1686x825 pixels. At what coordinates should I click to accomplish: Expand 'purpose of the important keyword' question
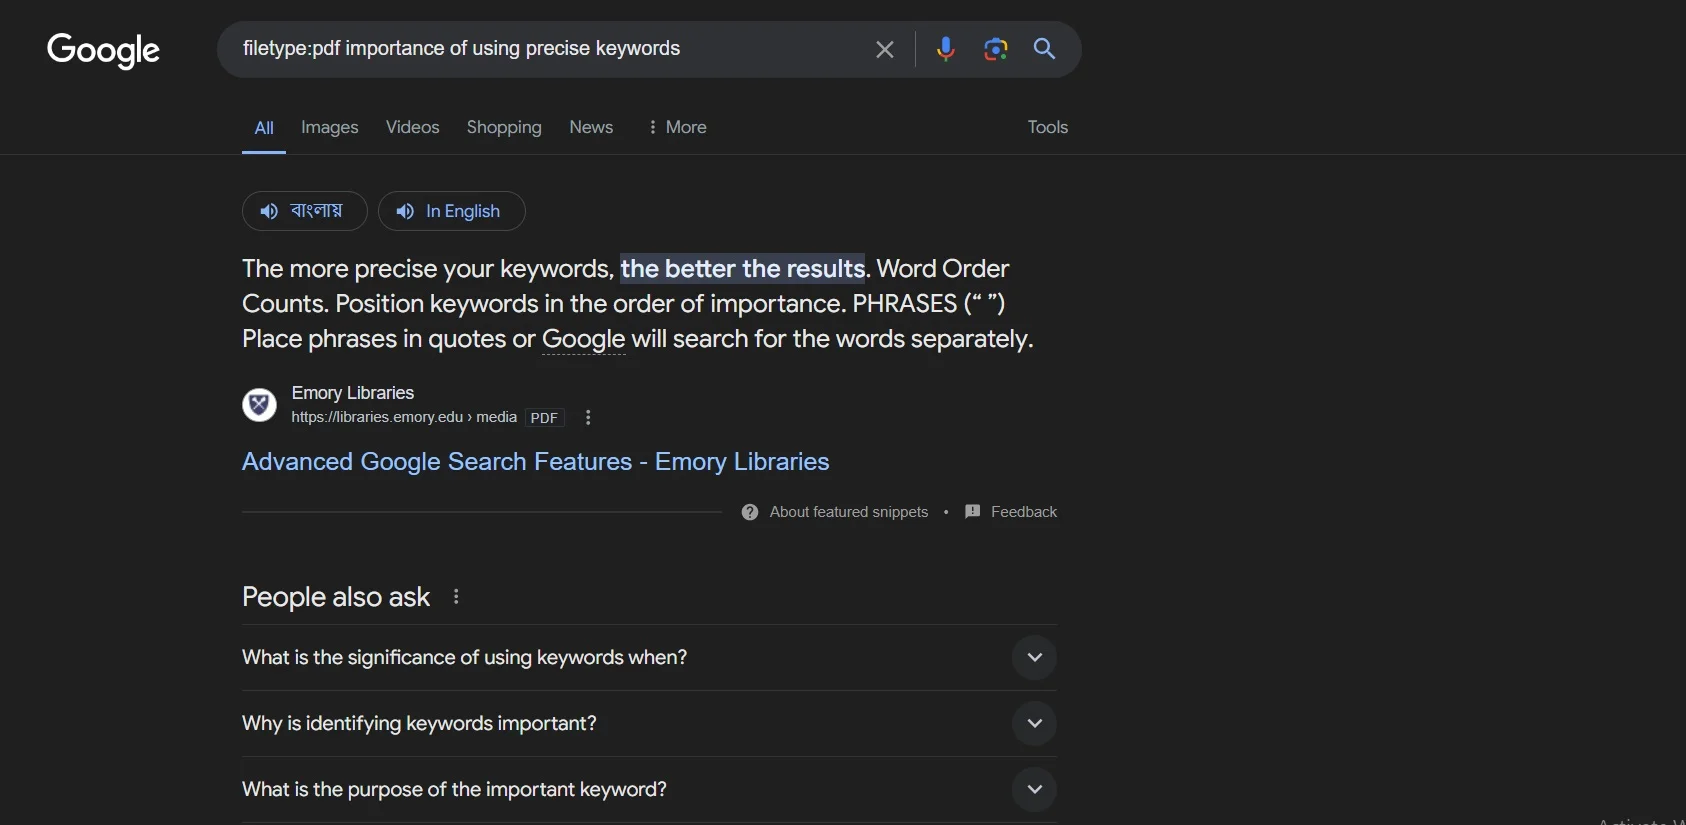[x=649, y=790]
